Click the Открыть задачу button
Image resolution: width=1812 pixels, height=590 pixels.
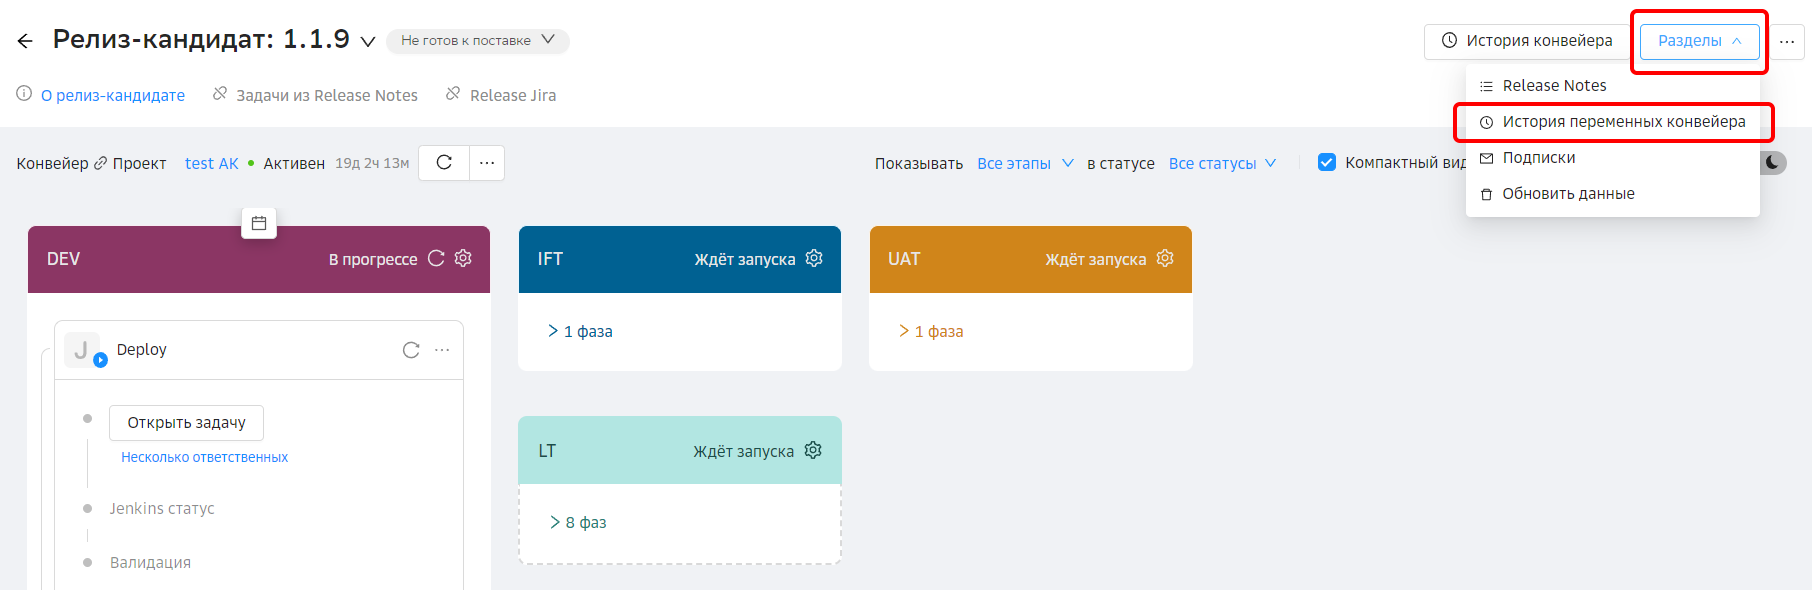pos(186,423)
